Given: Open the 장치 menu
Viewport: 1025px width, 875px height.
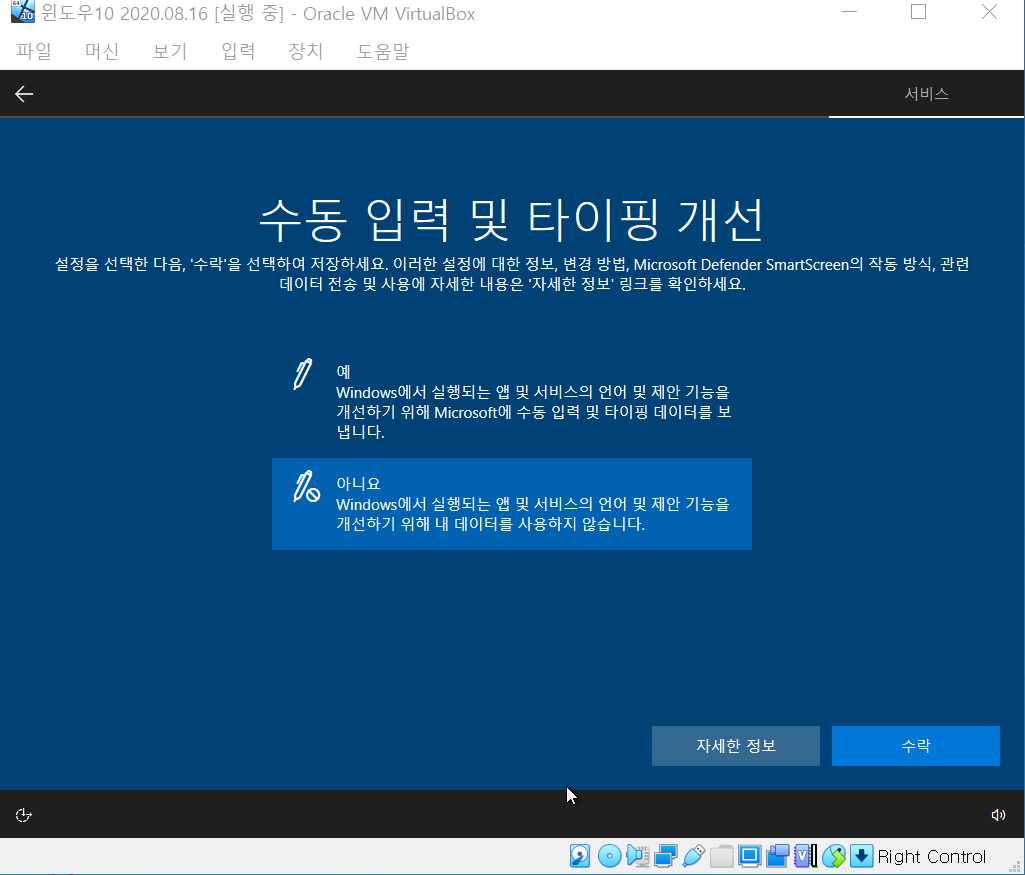Looking at the screenshot, I should coord(306,51).
